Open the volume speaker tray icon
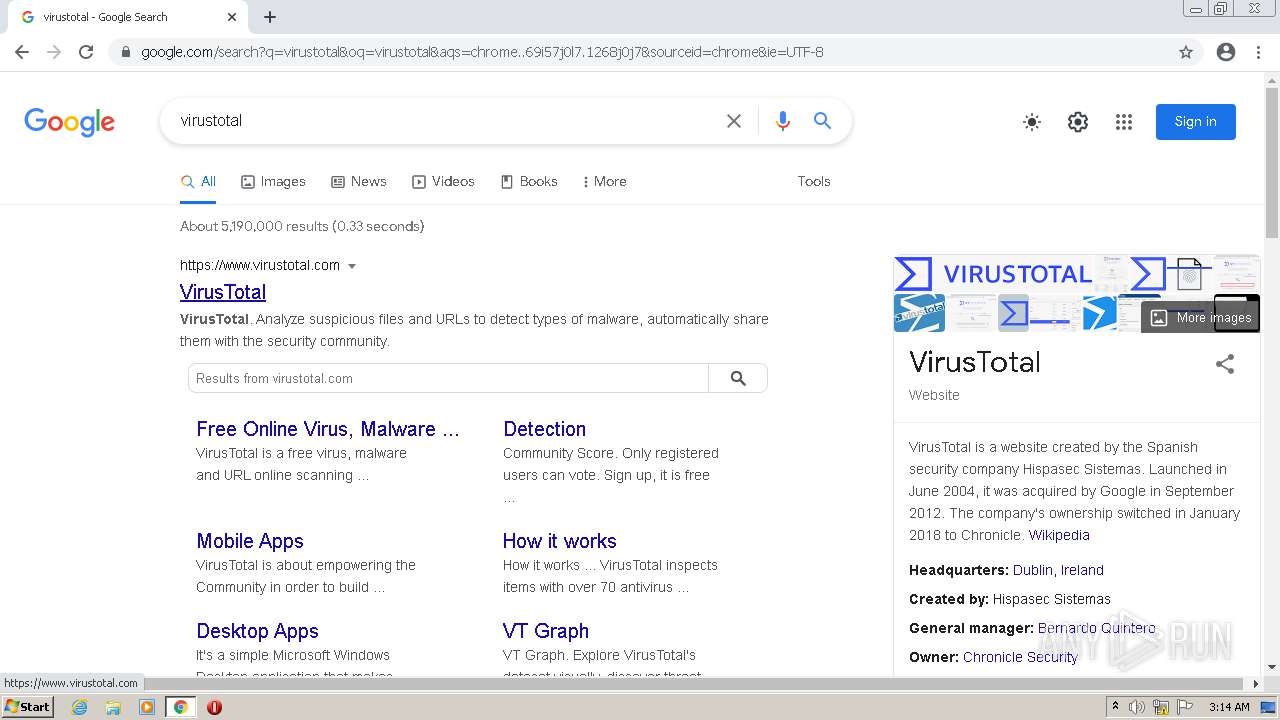Image resolution: width=1280 pixels, height=720 pixels. tap(1137, 707)
